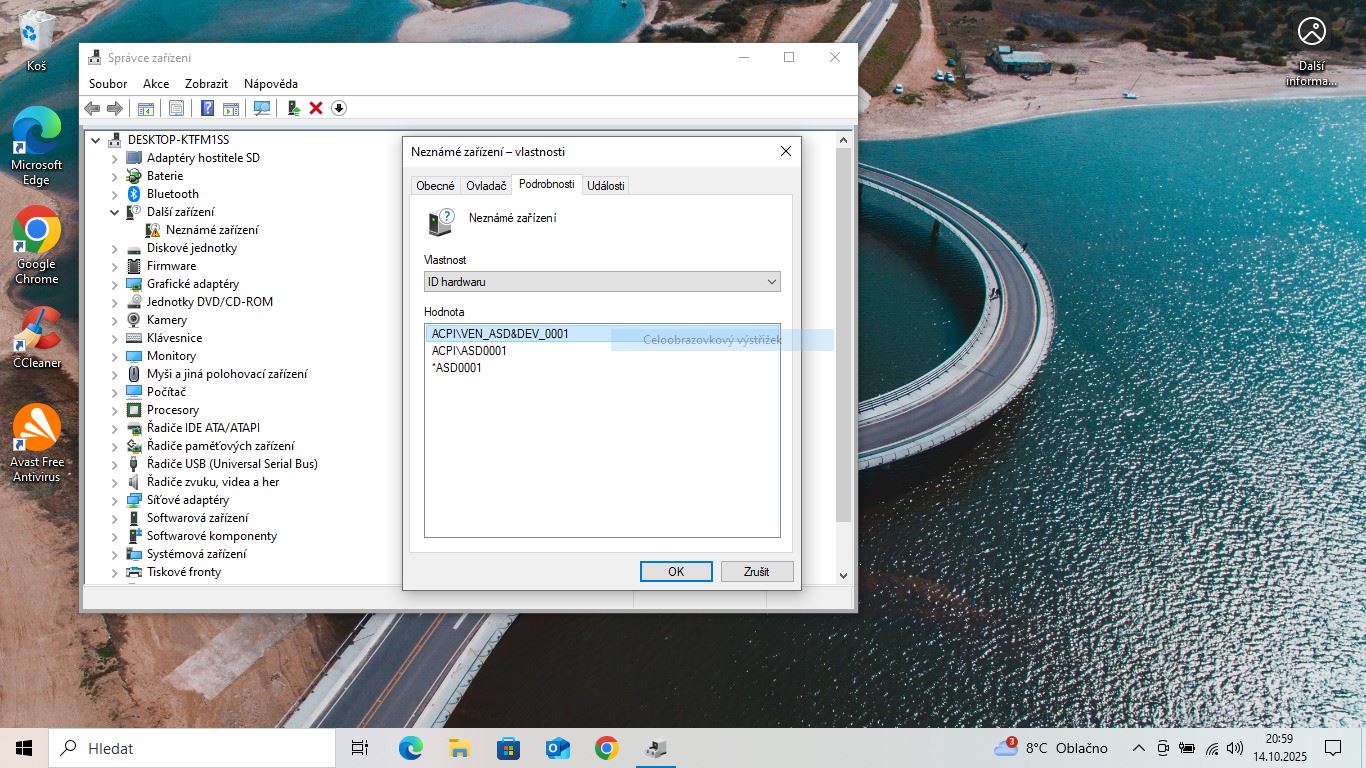Show hidden system tray icons chevron

pyautogui.click(x=1138, y=748)
